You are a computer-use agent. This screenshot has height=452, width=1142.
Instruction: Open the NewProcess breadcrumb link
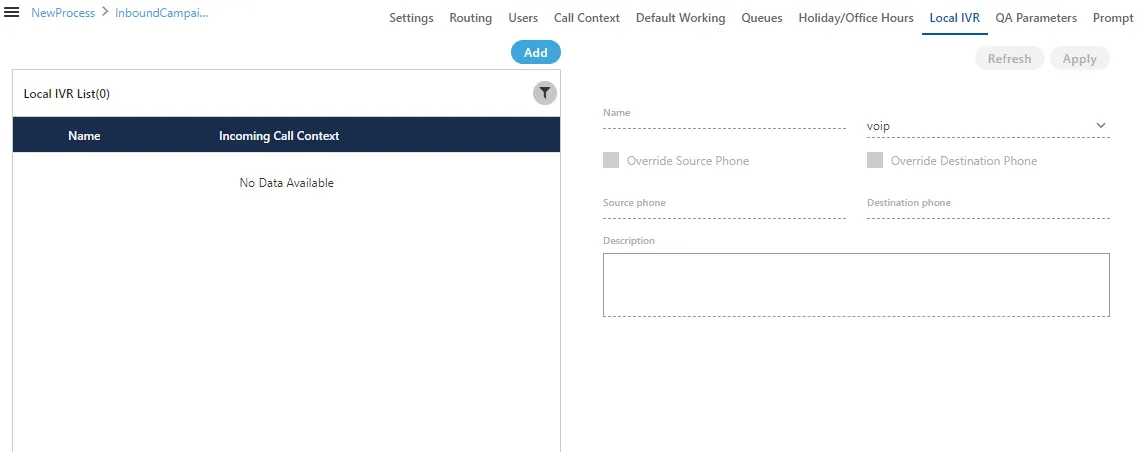click(63, 13)
